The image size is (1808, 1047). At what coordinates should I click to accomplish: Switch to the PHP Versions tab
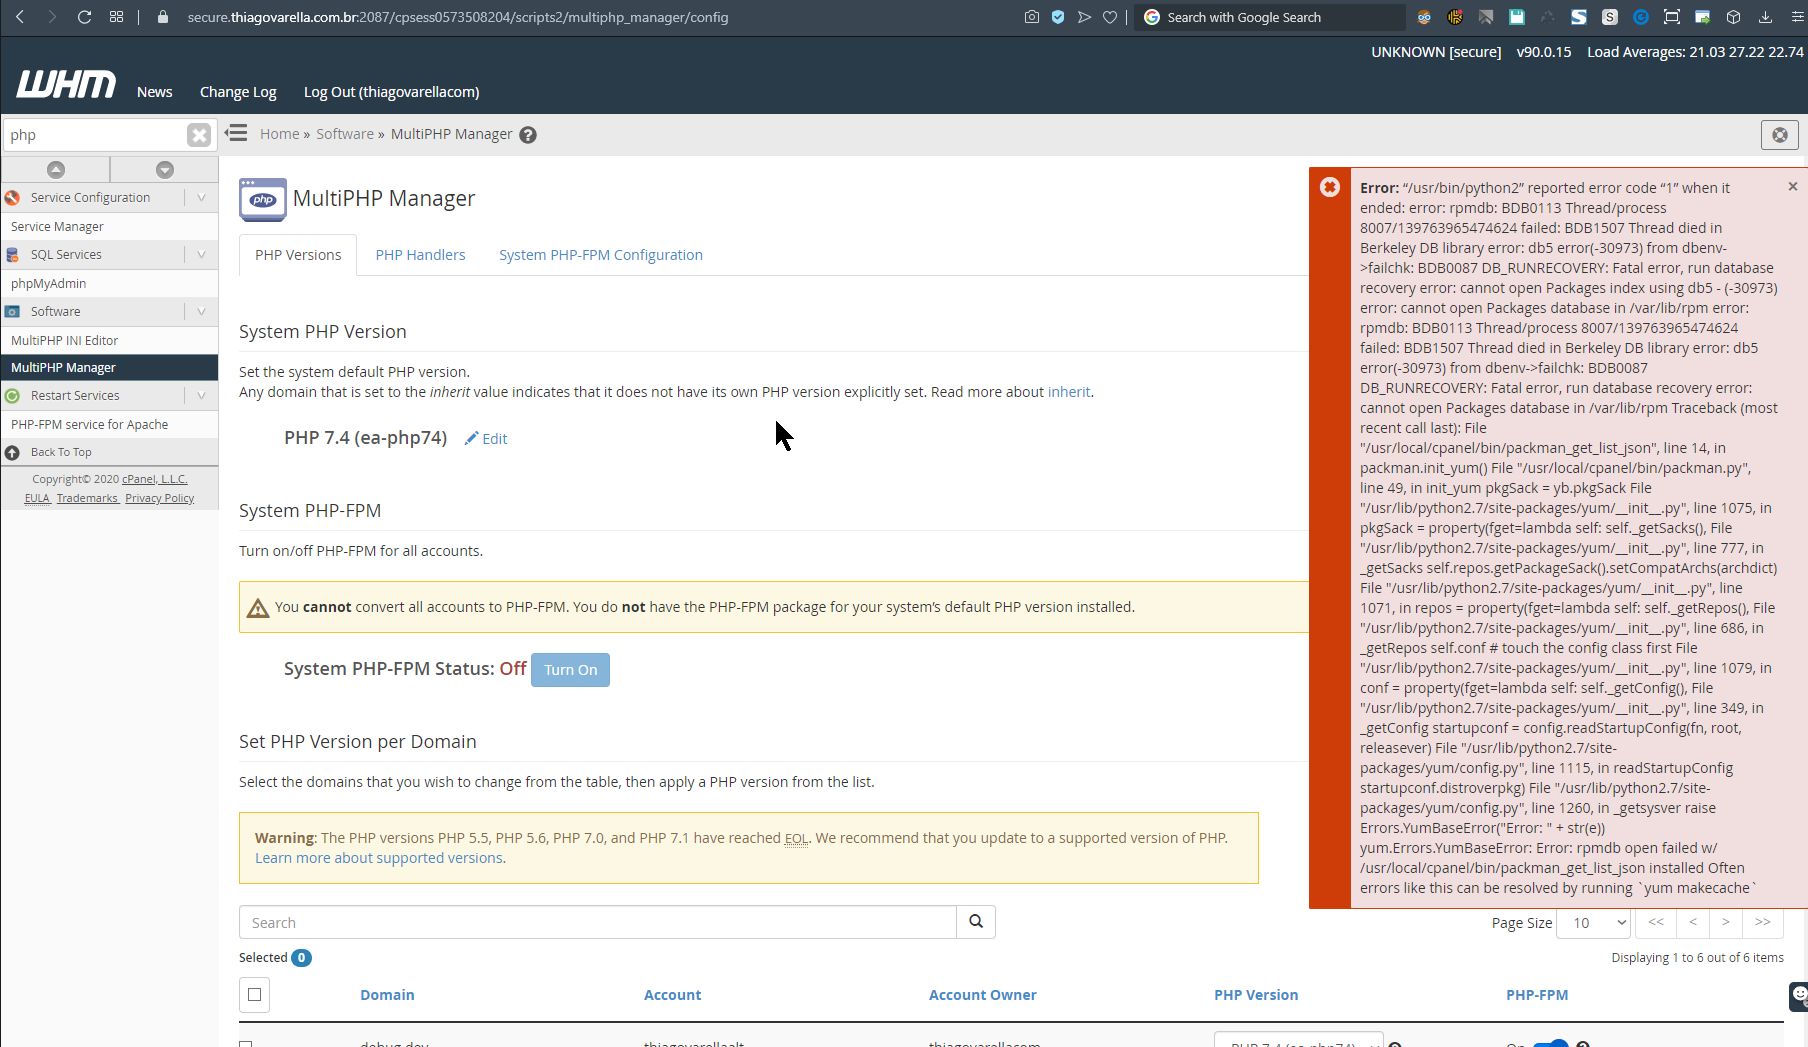298,255
